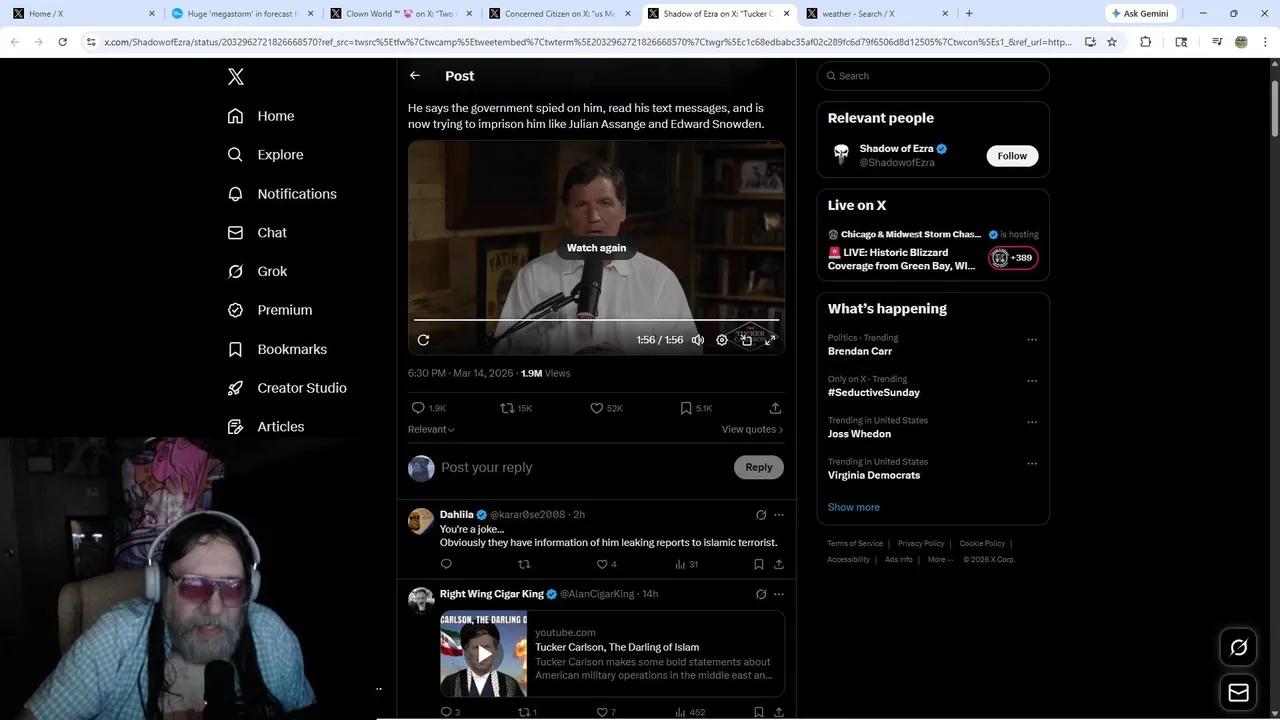Click the Watch again button on video
1280x720 pixels.
click(x=596, y=248)
